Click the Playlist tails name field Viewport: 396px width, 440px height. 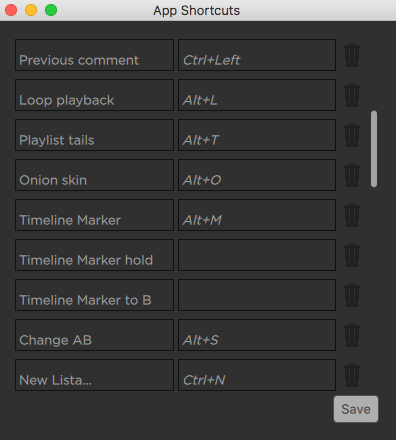[x=94, y=135]
